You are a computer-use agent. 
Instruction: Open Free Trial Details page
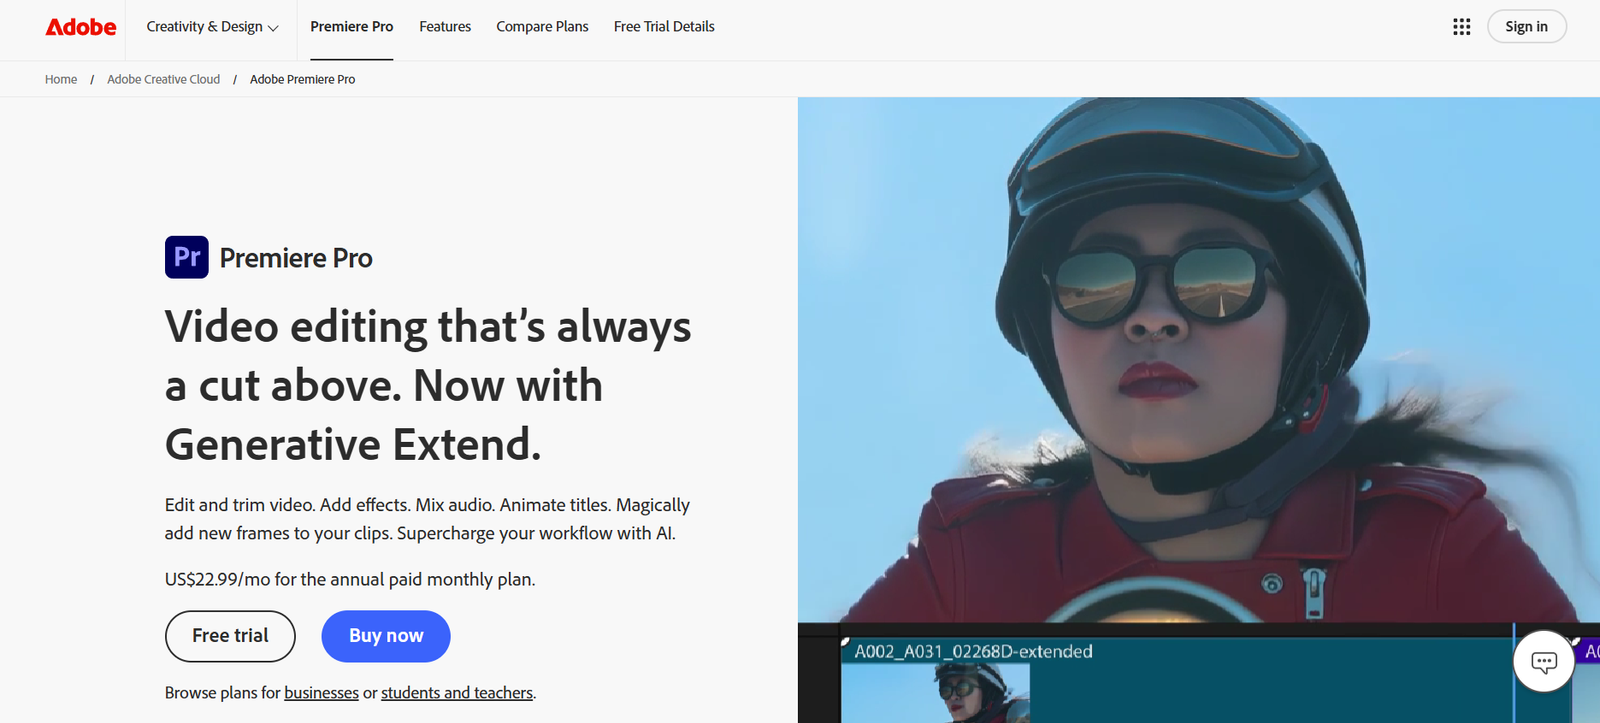click(664, 27)
